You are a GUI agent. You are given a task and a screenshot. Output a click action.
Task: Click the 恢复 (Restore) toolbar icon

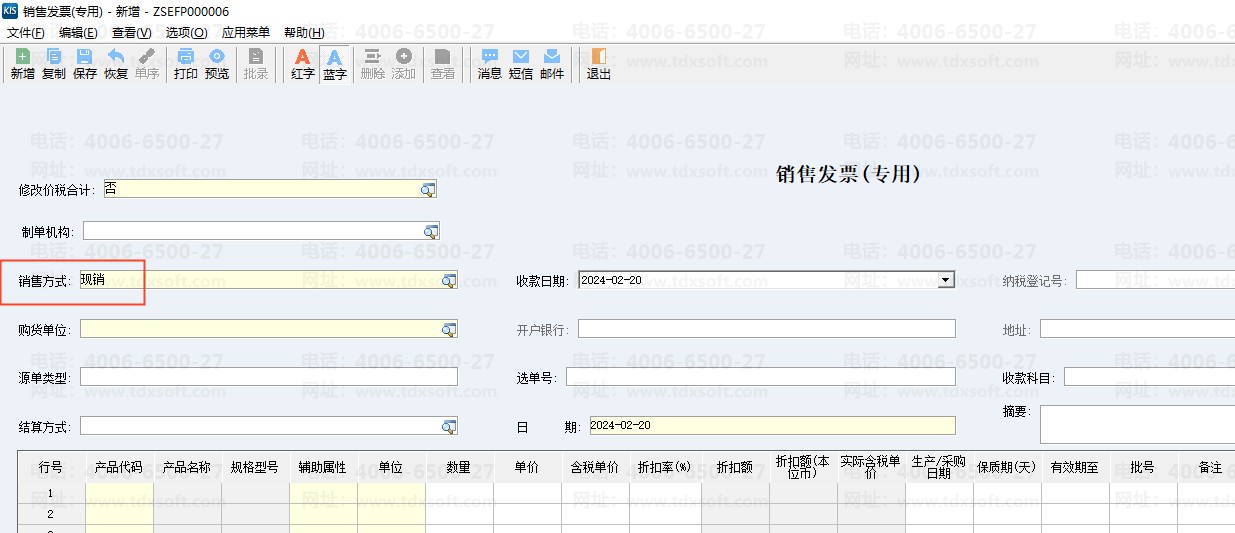click(x=116, y=64)
